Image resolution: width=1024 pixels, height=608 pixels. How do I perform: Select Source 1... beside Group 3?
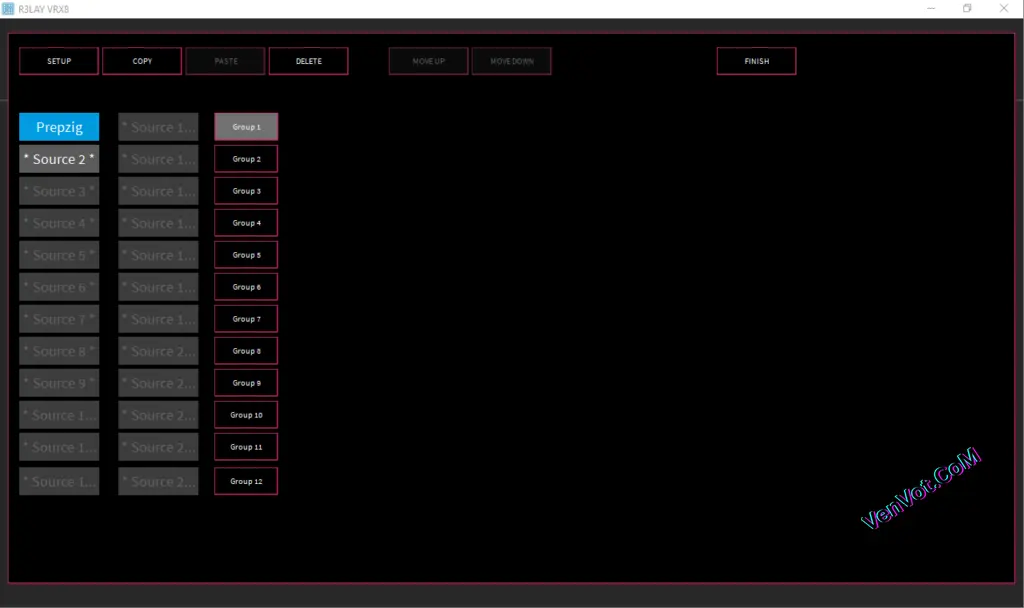(158, 191)
